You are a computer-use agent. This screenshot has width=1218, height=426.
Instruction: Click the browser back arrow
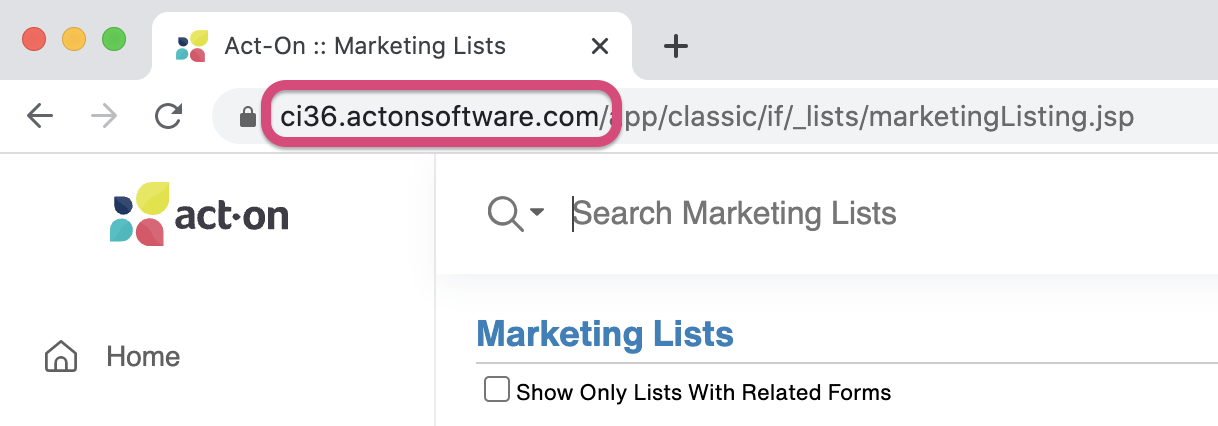click(40, 117)
